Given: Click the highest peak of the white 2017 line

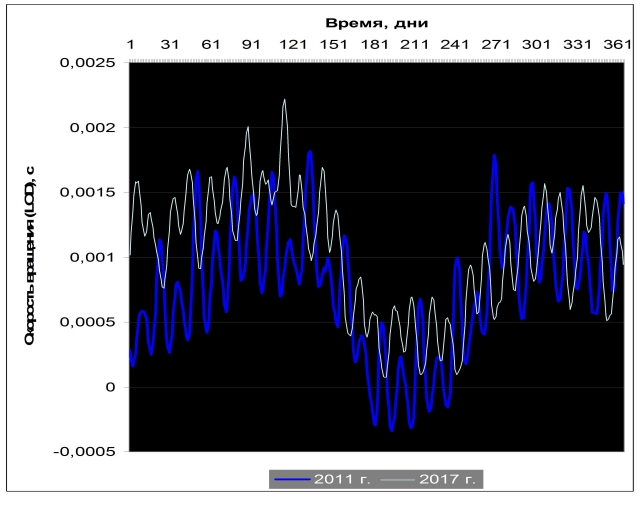Looking at the screenshot, I should click(284, 100).
